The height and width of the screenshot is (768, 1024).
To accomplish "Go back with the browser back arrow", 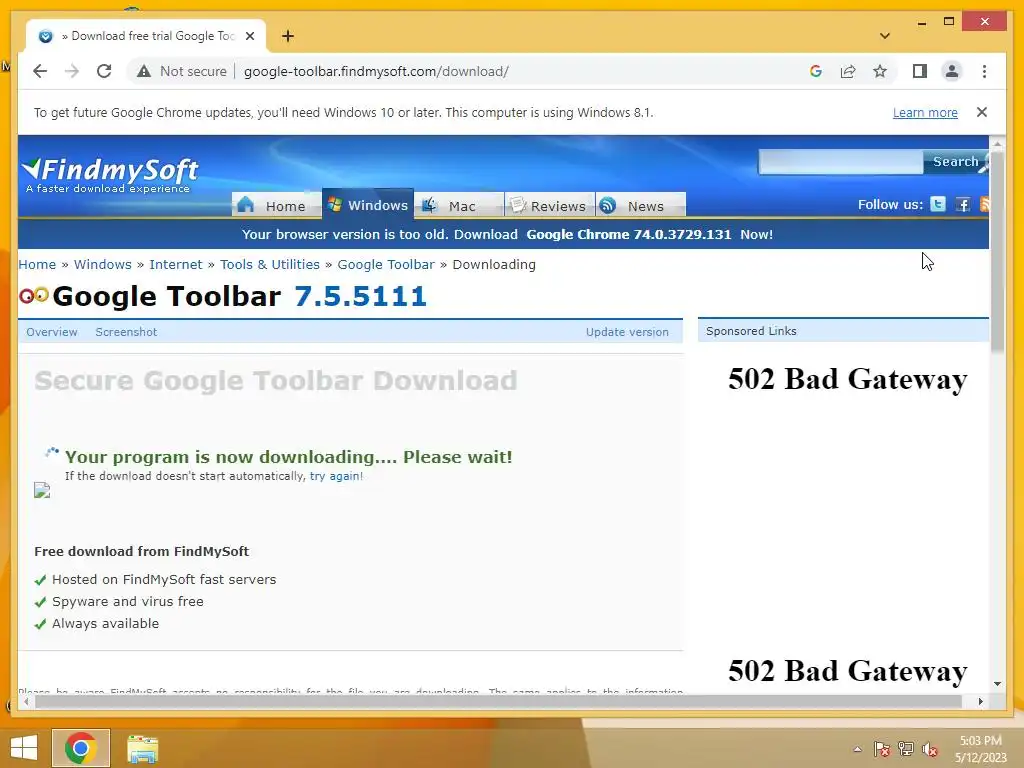I will (40, 71).
